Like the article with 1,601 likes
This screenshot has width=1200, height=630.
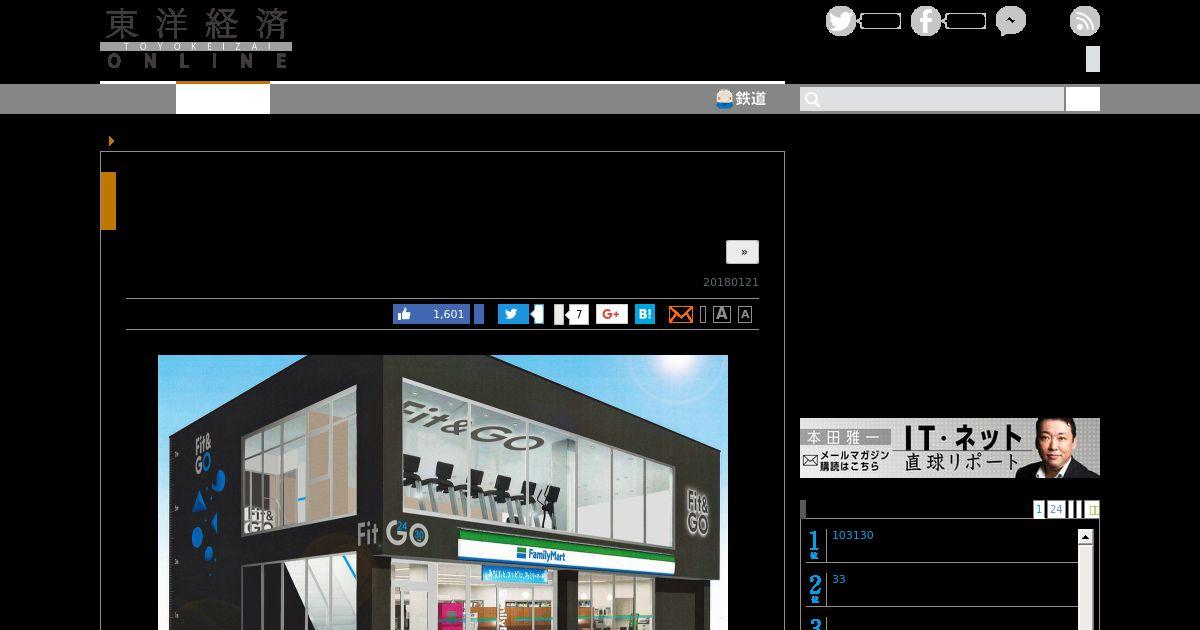click(431, 314)
